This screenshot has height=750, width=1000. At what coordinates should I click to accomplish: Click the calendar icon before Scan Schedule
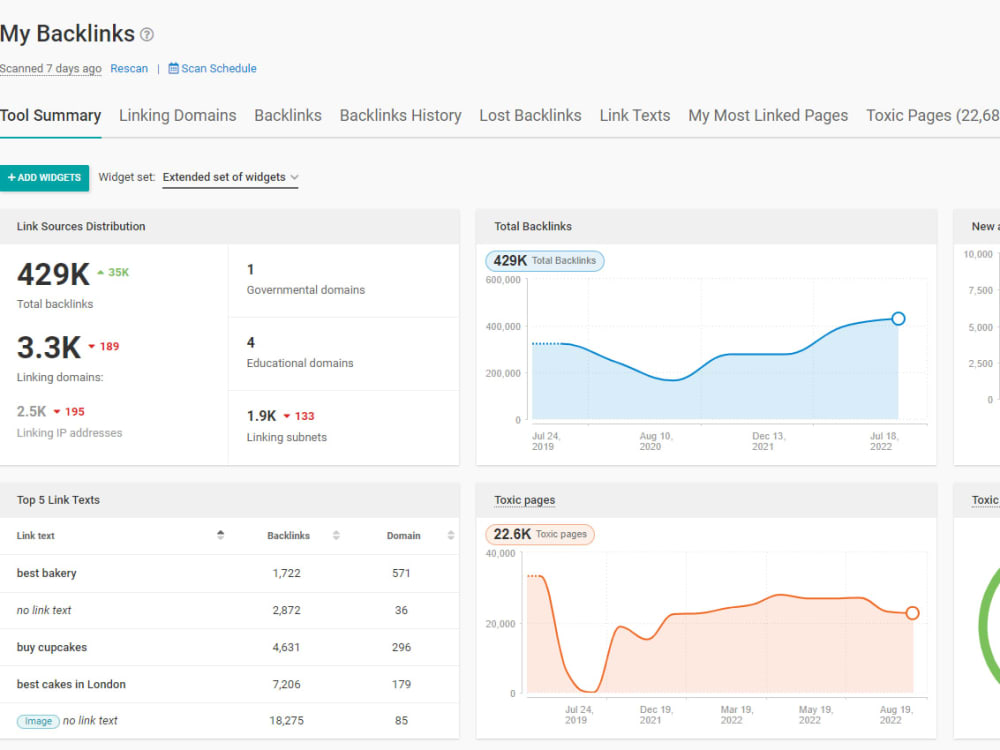[x=173, y=68]
